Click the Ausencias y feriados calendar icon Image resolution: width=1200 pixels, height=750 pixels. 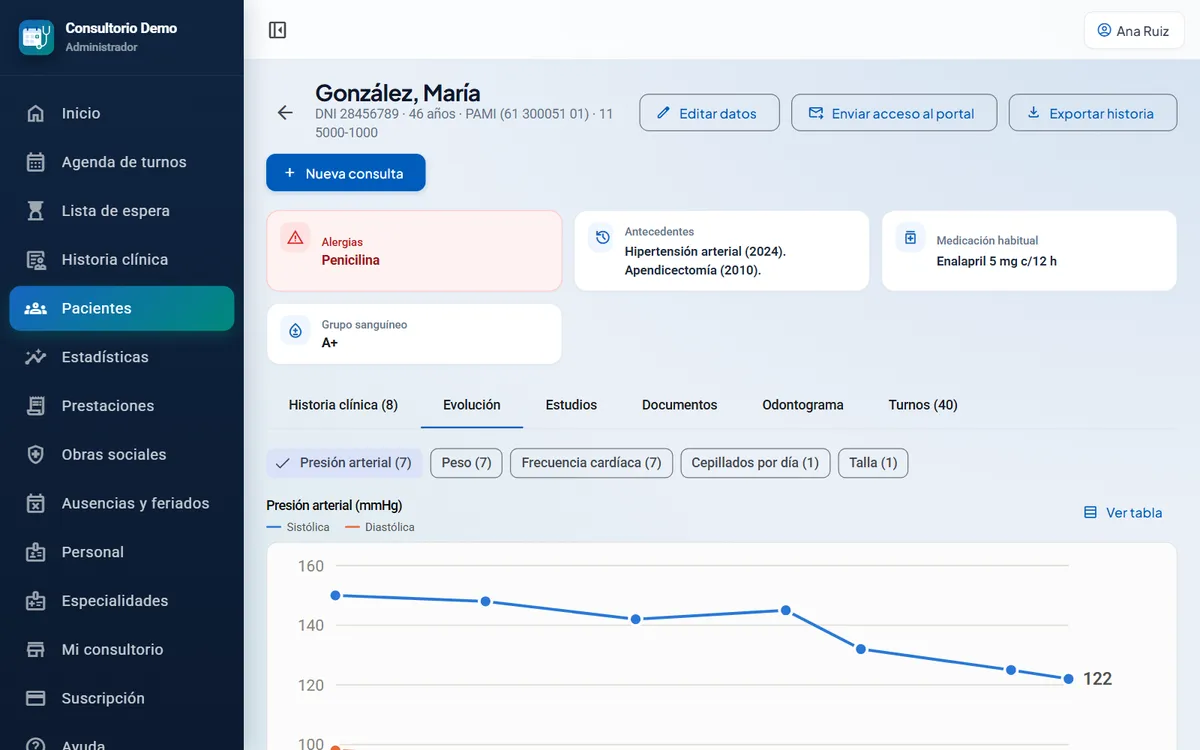36,503
